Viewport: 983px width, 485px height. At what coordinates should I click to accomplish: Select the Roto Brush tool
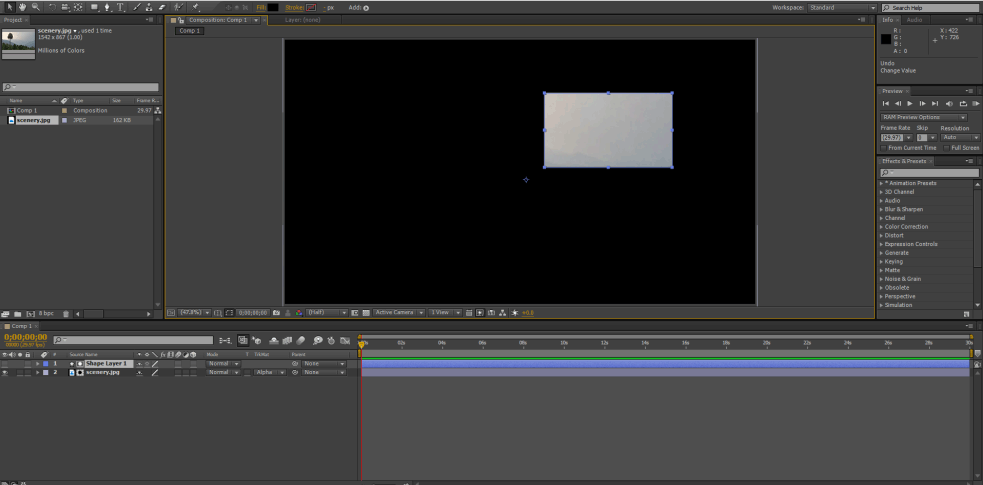point(179,8)
